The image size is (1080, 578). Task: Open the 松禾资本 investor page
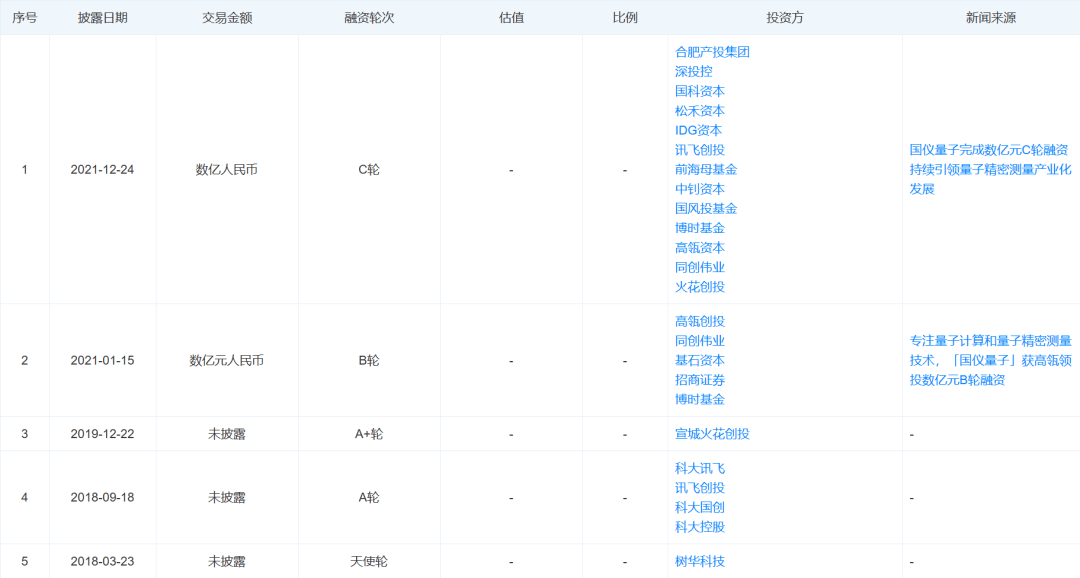[700, 111]
